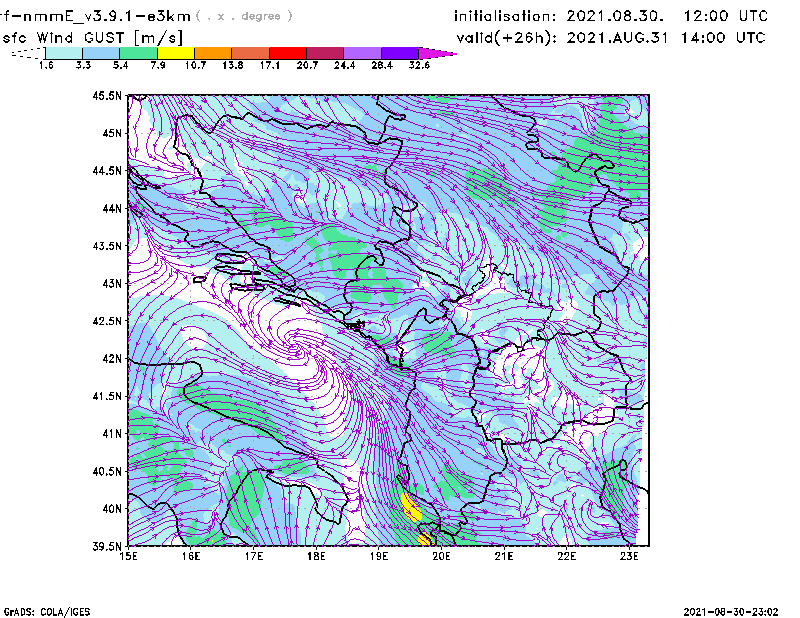This screenshot has width=800, height=618.
Task: Click the 42.5N latitude label
Action: (107, 321)
